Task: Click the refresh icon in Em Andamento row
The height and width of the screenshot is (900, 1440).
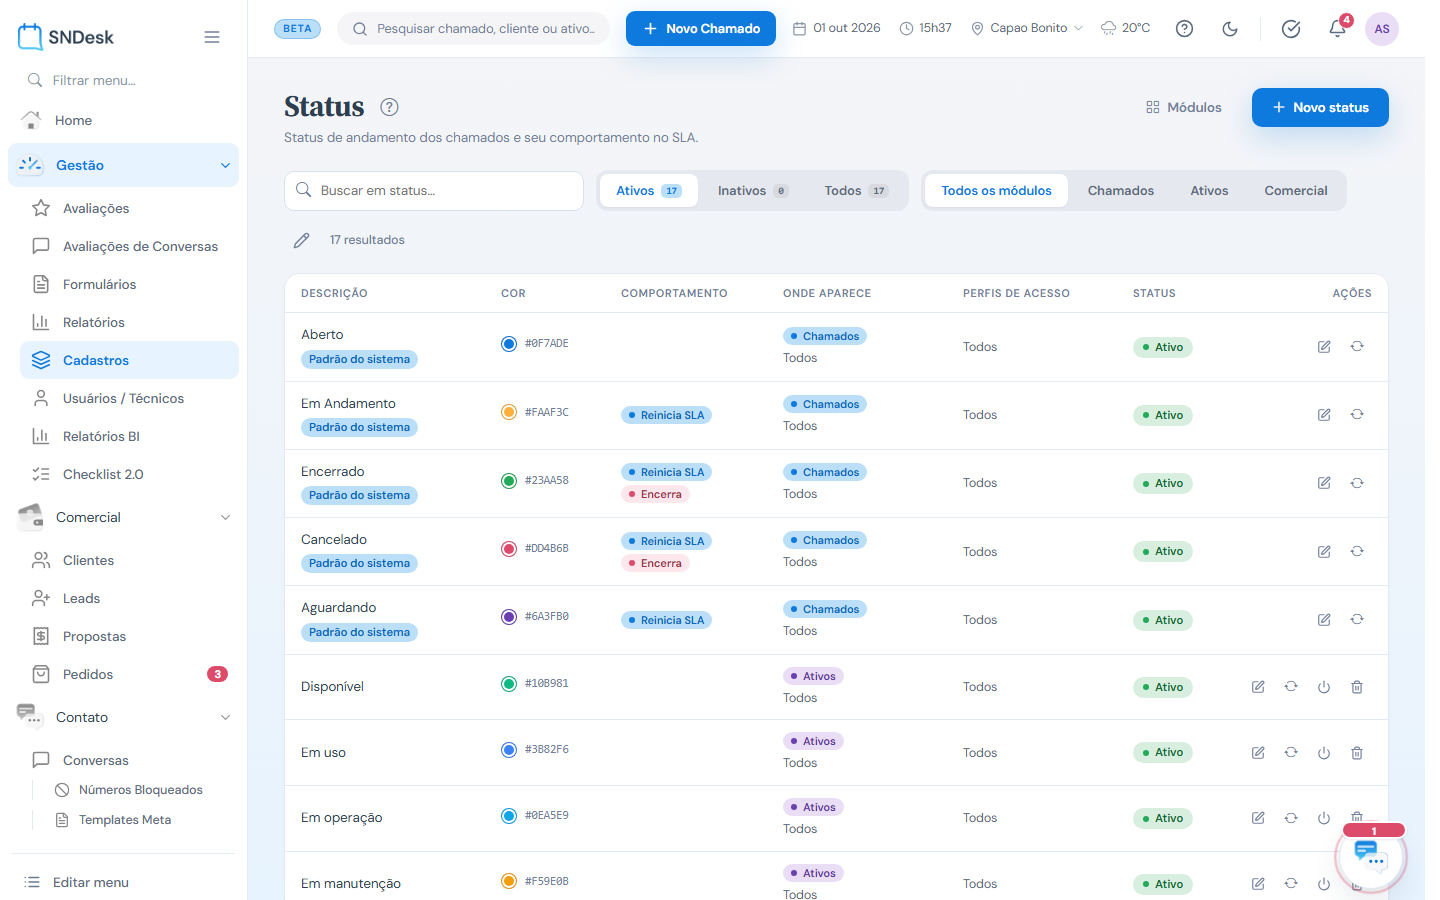Action: pyautogui.click(x=1357, y=414)
